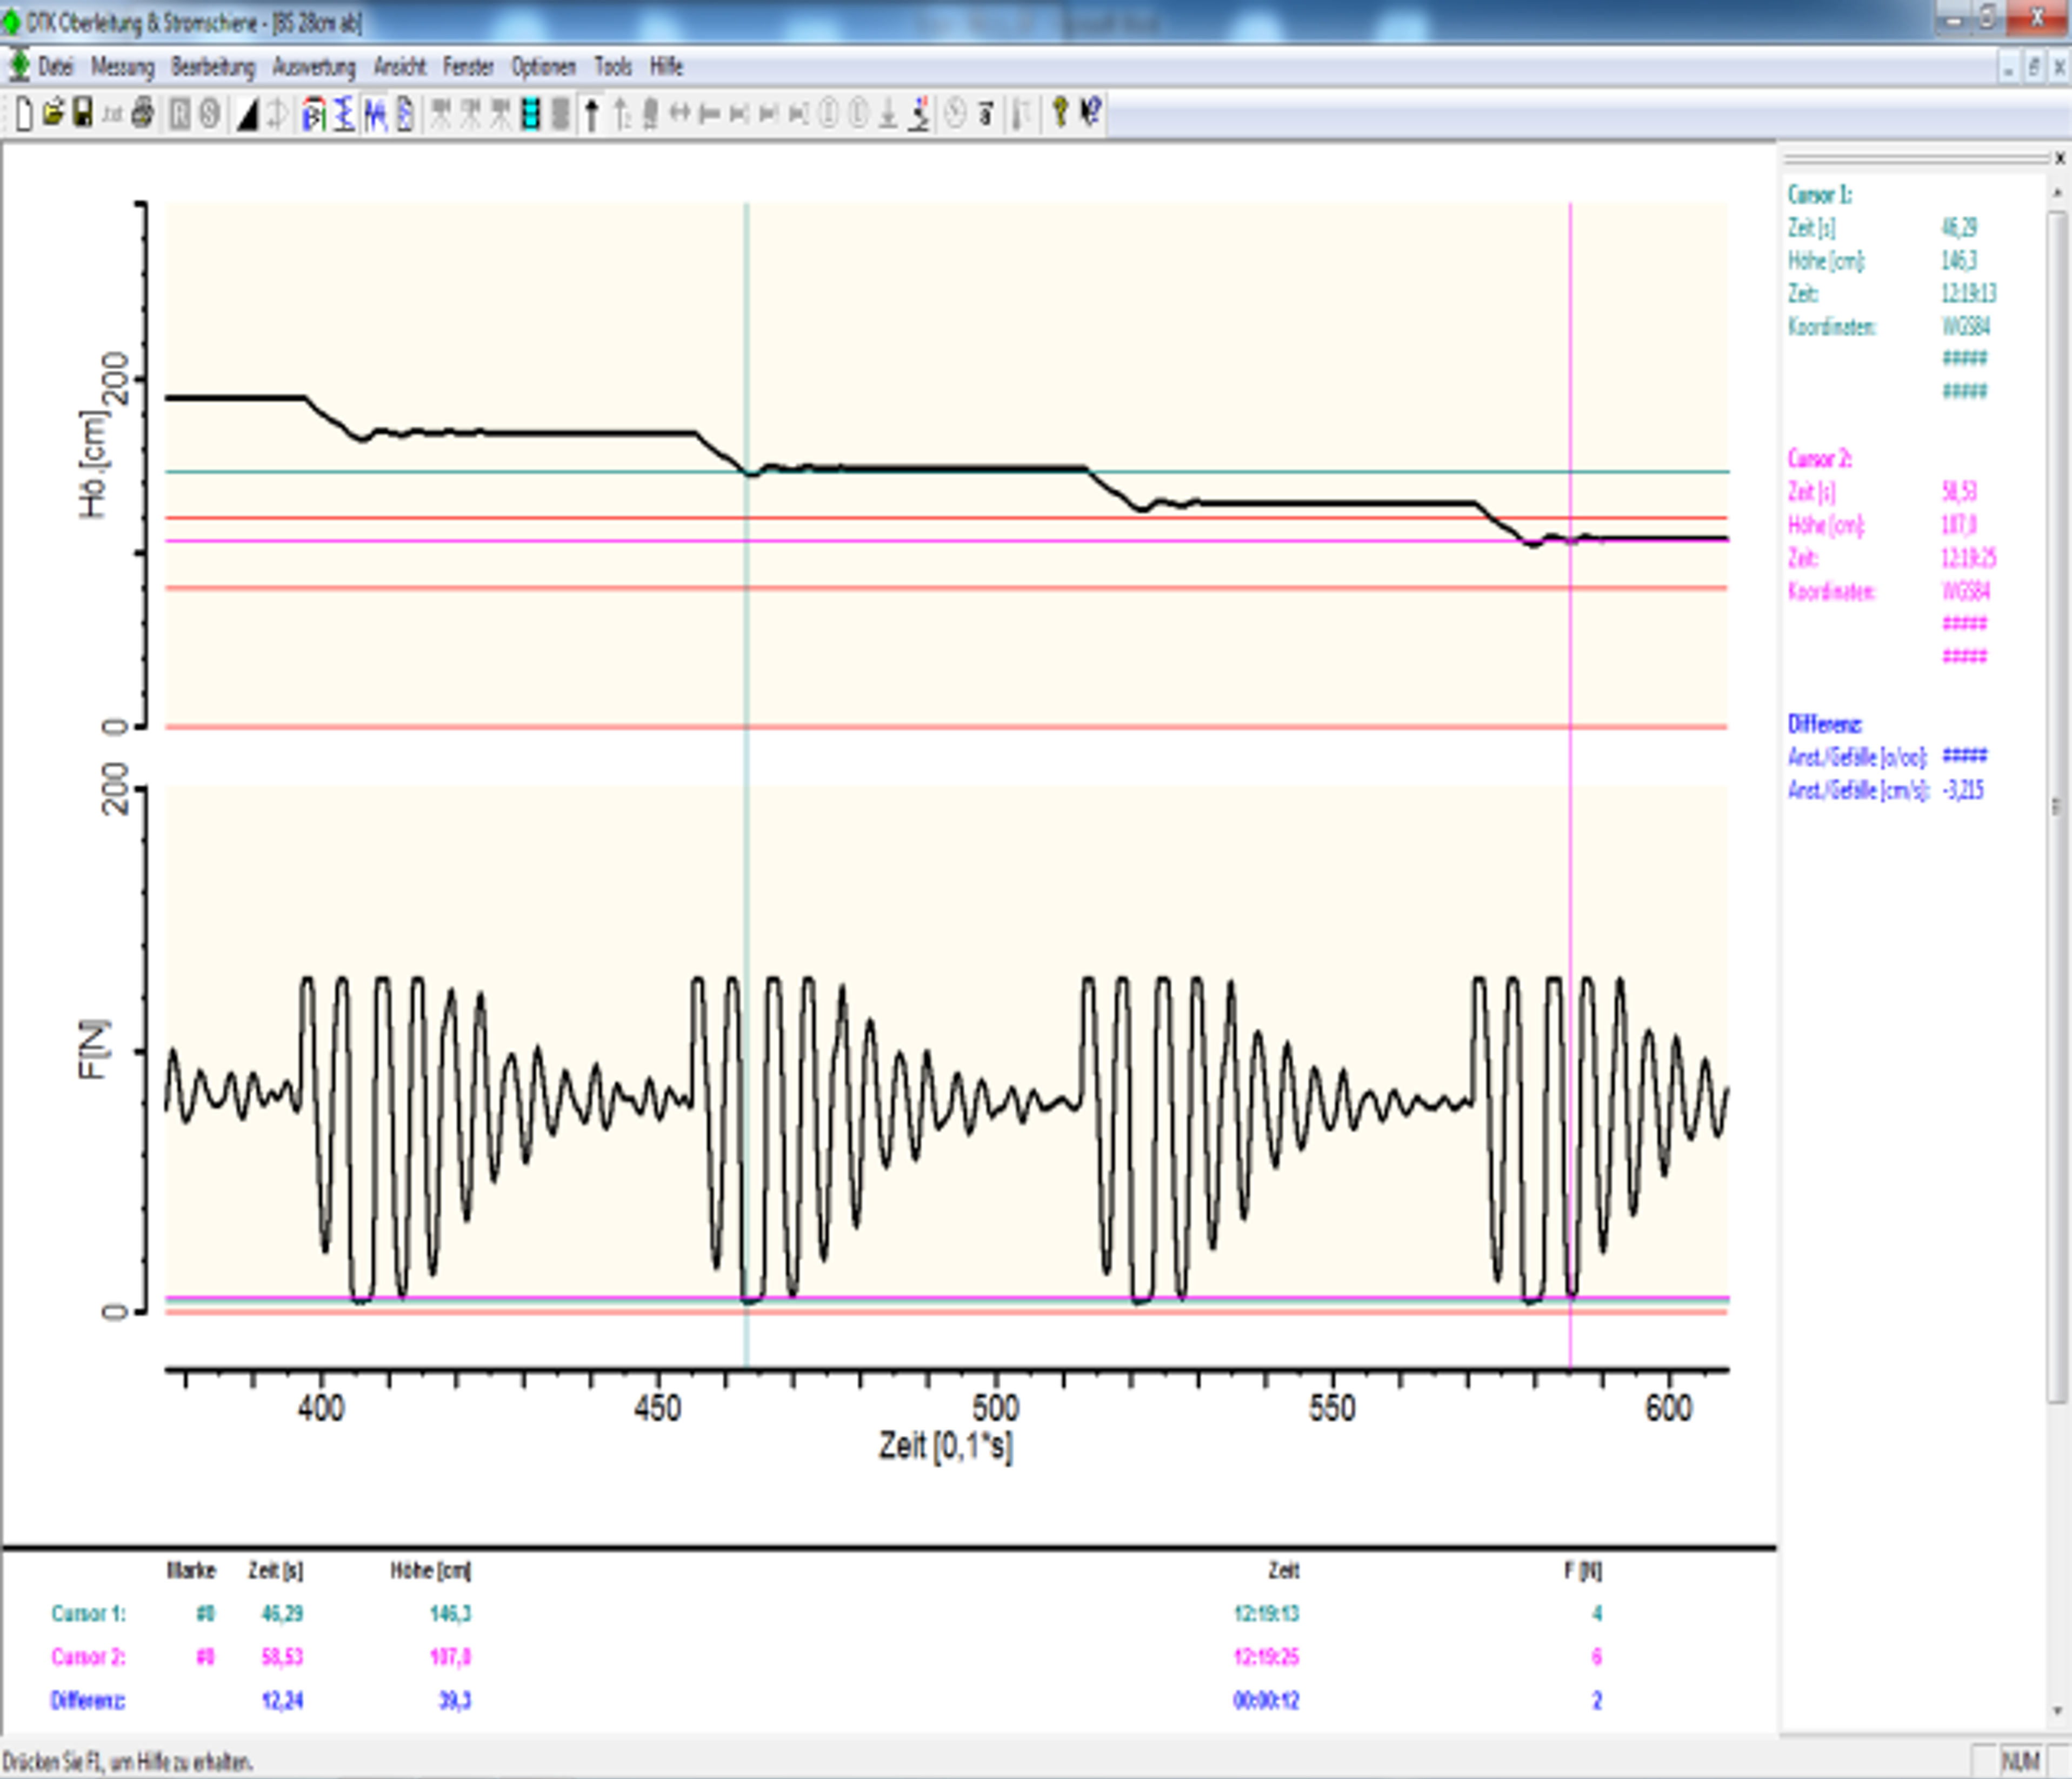Click the open file folder icon
The width and height of the screenshot is (2072, 1779).
coord(53,114)
